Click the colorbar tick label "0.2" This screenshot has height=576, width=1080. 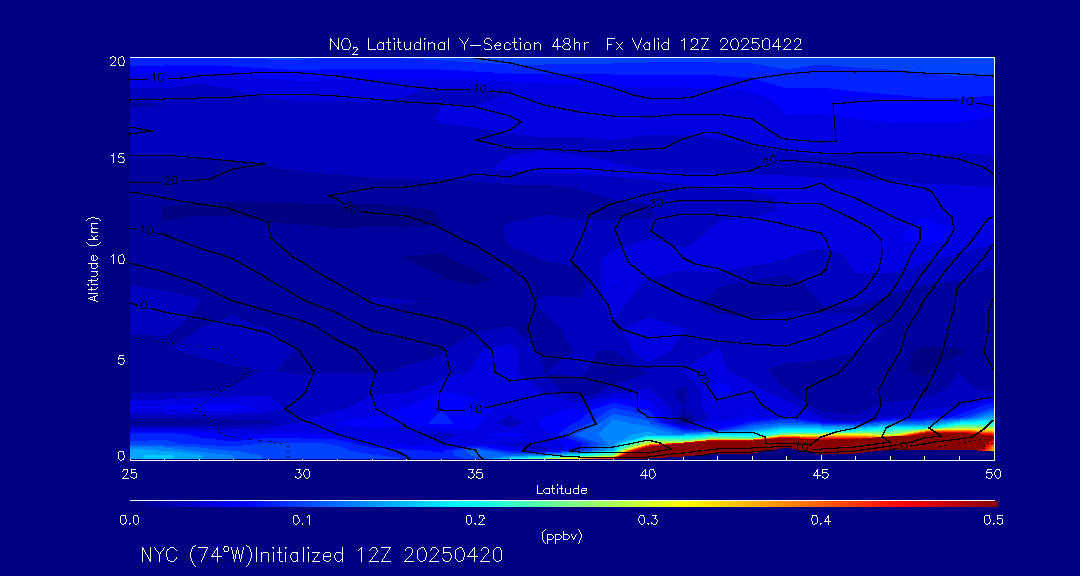click(x=475, y=520)
